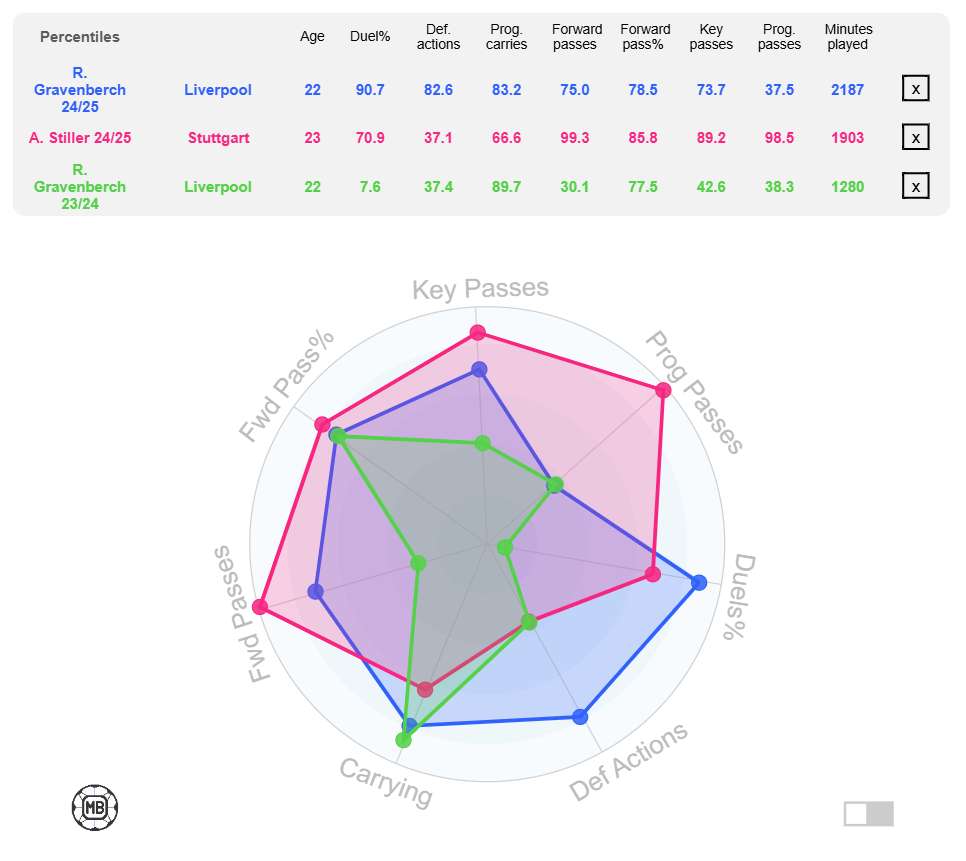This screenshot has height=861, width=966.
Task: Open R. Gravenberch 24/25 player name
Action: point(79,89)
